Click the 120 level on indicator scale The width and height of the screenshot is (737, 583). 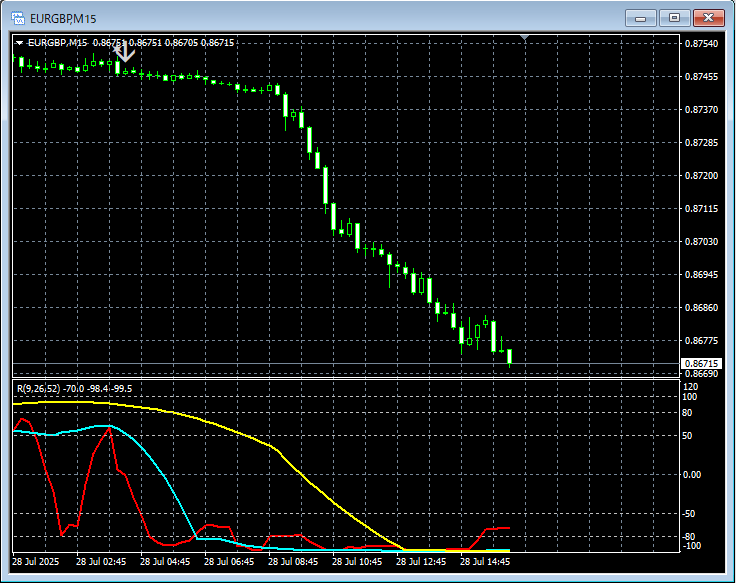point(690,386)
